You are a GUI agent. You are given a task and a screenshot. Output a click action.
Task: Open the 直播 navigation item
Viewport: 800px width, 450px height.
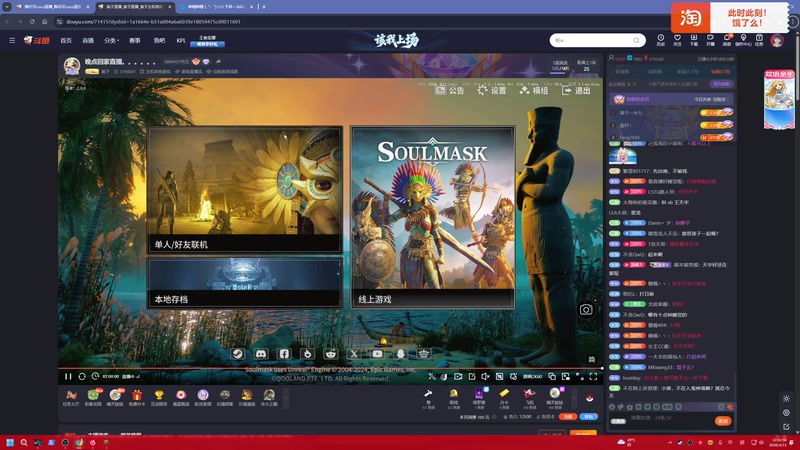pyautogui.click(x=88, y=40)
